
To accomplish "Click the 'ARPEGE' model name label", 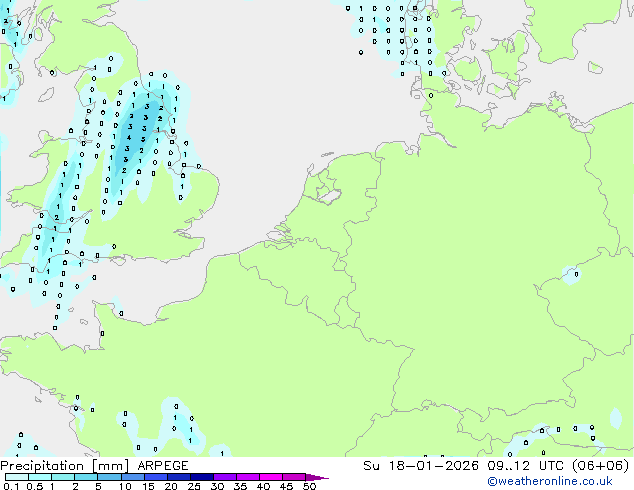I will pos(163,466).
